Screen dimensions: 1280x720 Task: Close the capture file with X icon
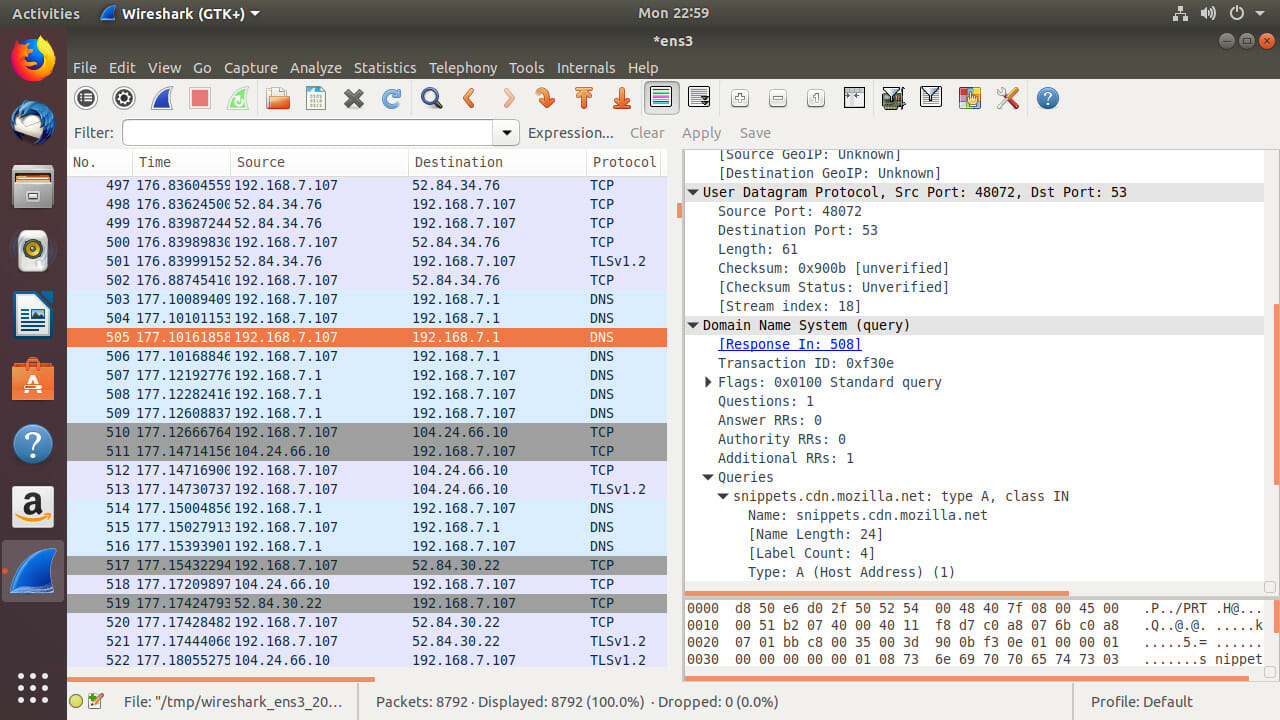353,98
